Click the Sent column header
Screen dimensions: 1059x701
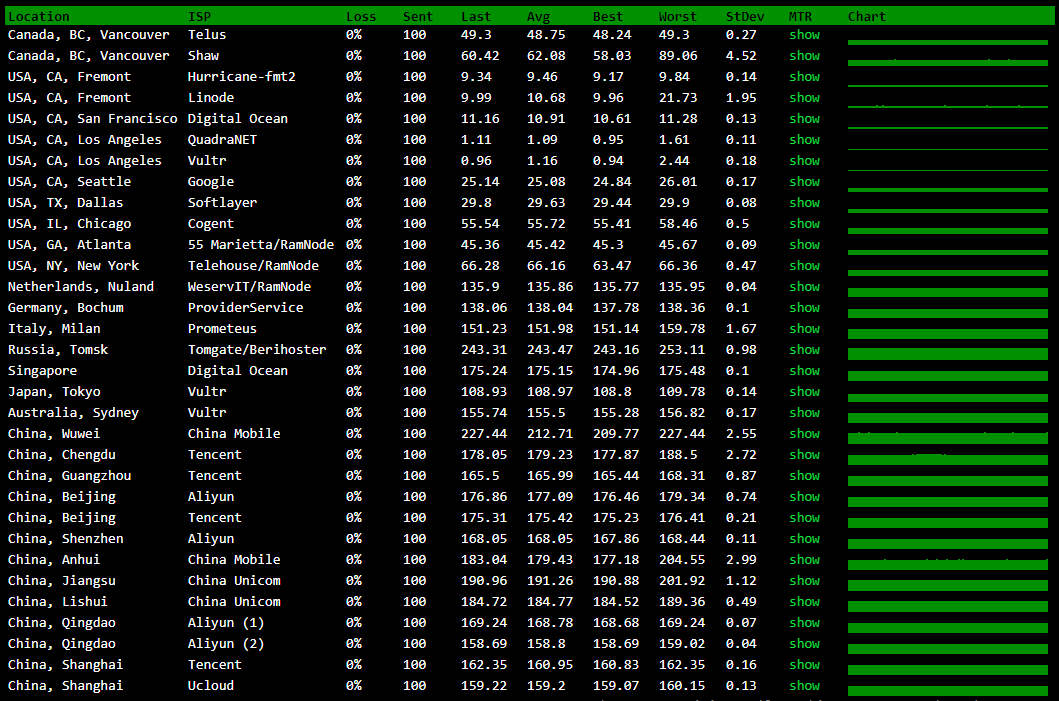point(418,16)
